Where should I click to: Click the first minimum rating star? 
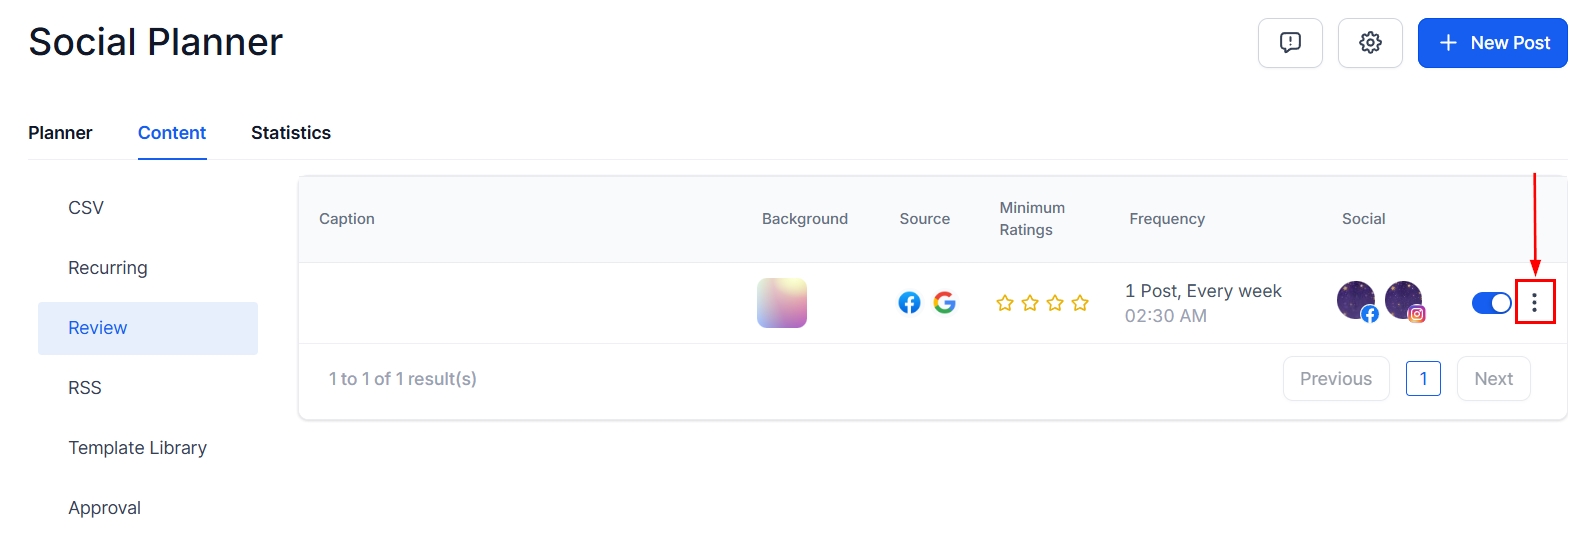[x=1005, y=303]
